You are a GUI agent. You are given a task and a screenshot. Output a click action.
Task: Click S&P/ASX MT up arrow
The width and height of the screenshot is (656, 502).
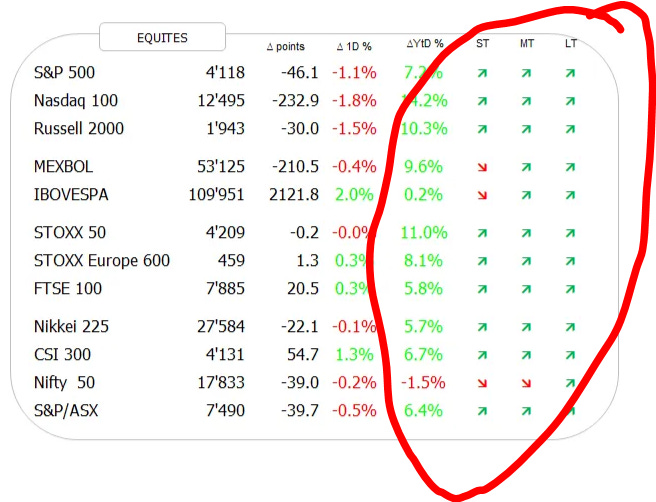pos(526,411)
